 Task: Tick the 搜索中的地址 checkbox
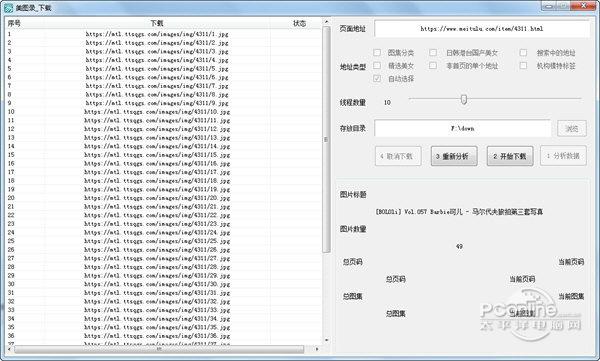tap(523, 52)
